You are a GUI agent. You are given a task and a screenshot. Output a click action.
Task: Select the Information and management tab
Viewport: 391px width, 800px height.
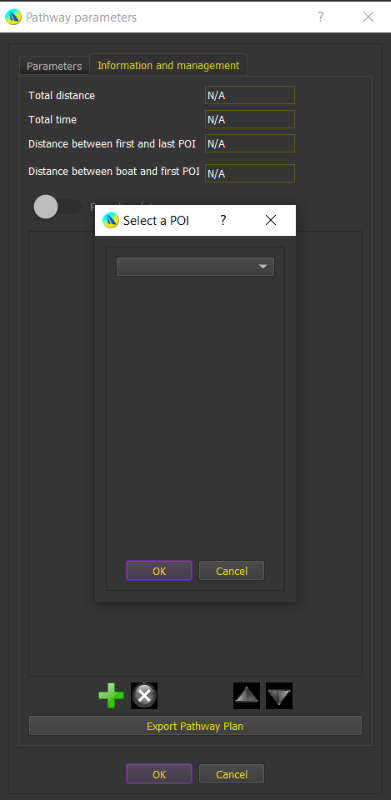pos(168,65)
